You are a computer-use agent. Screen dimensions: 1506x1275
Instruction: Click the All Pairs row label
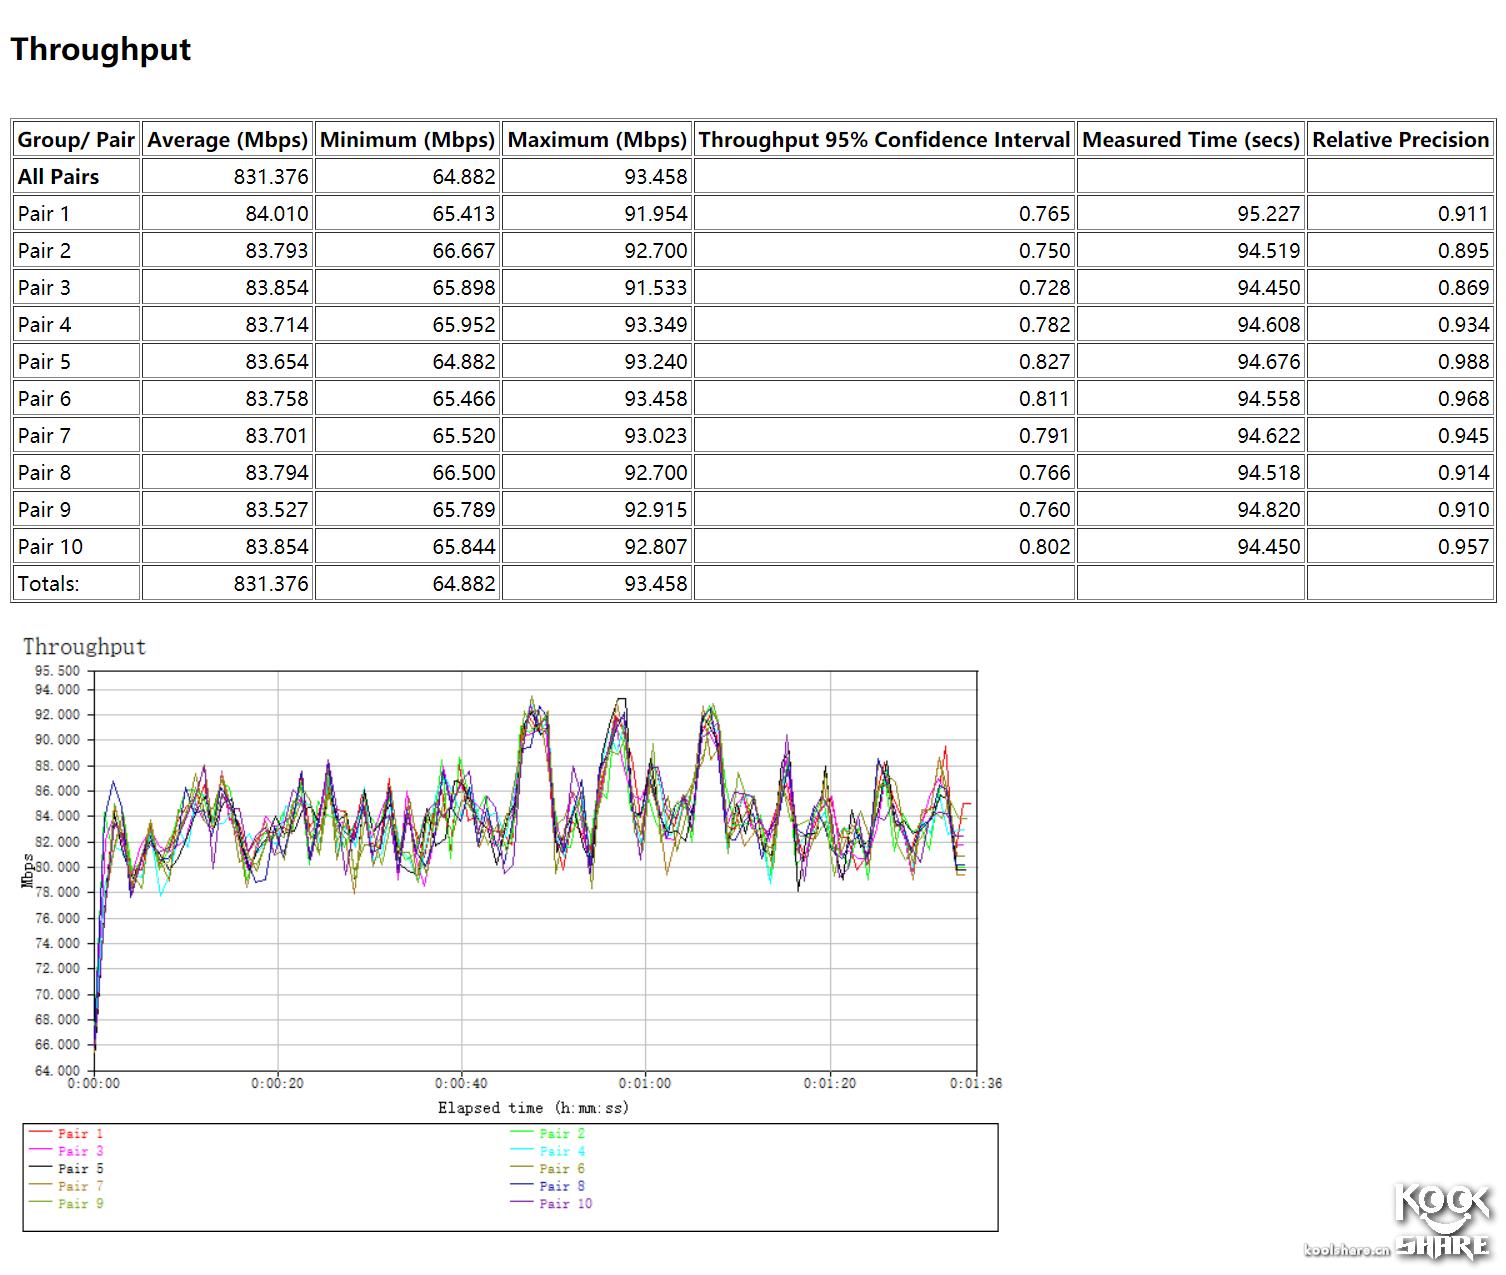coord(59,177)
